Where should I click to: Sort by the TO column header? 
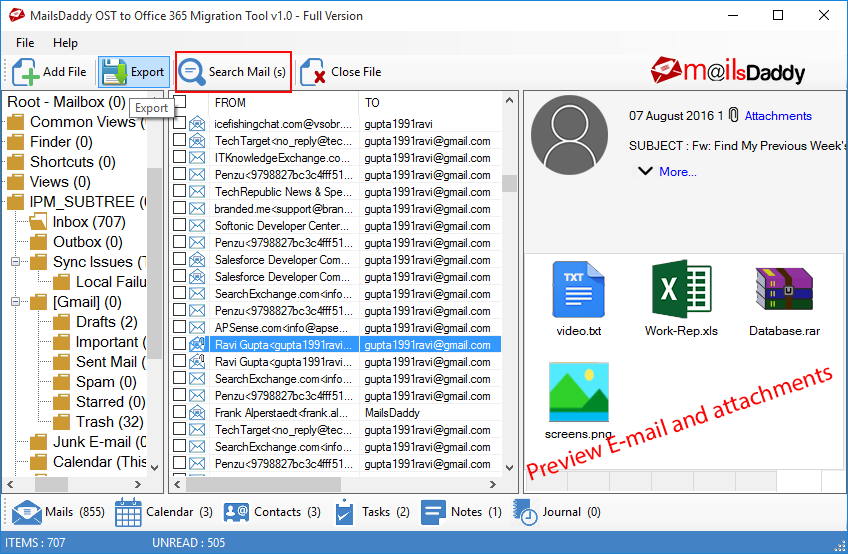[430, 102]
